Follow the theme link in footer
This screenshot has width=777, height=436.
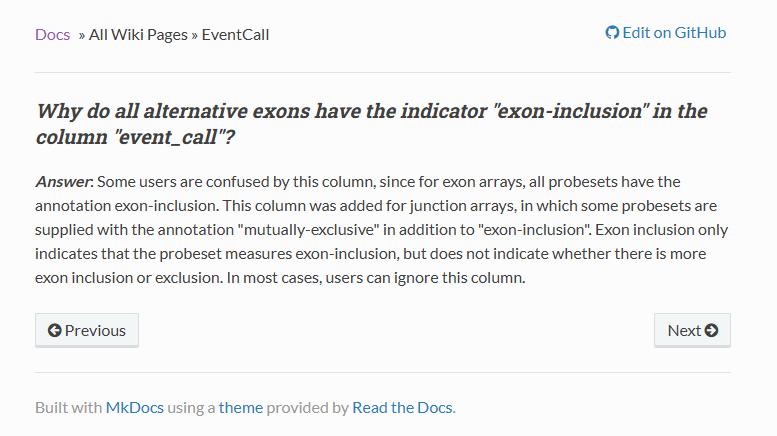tap(240, 407)
